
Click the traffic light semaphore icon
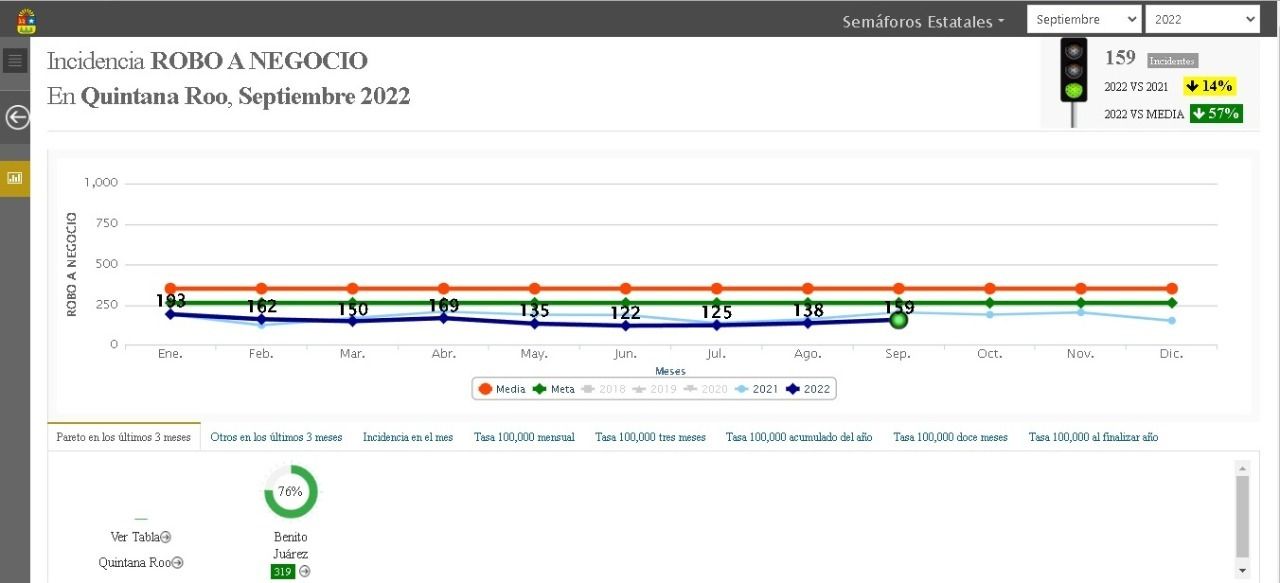1074,82
